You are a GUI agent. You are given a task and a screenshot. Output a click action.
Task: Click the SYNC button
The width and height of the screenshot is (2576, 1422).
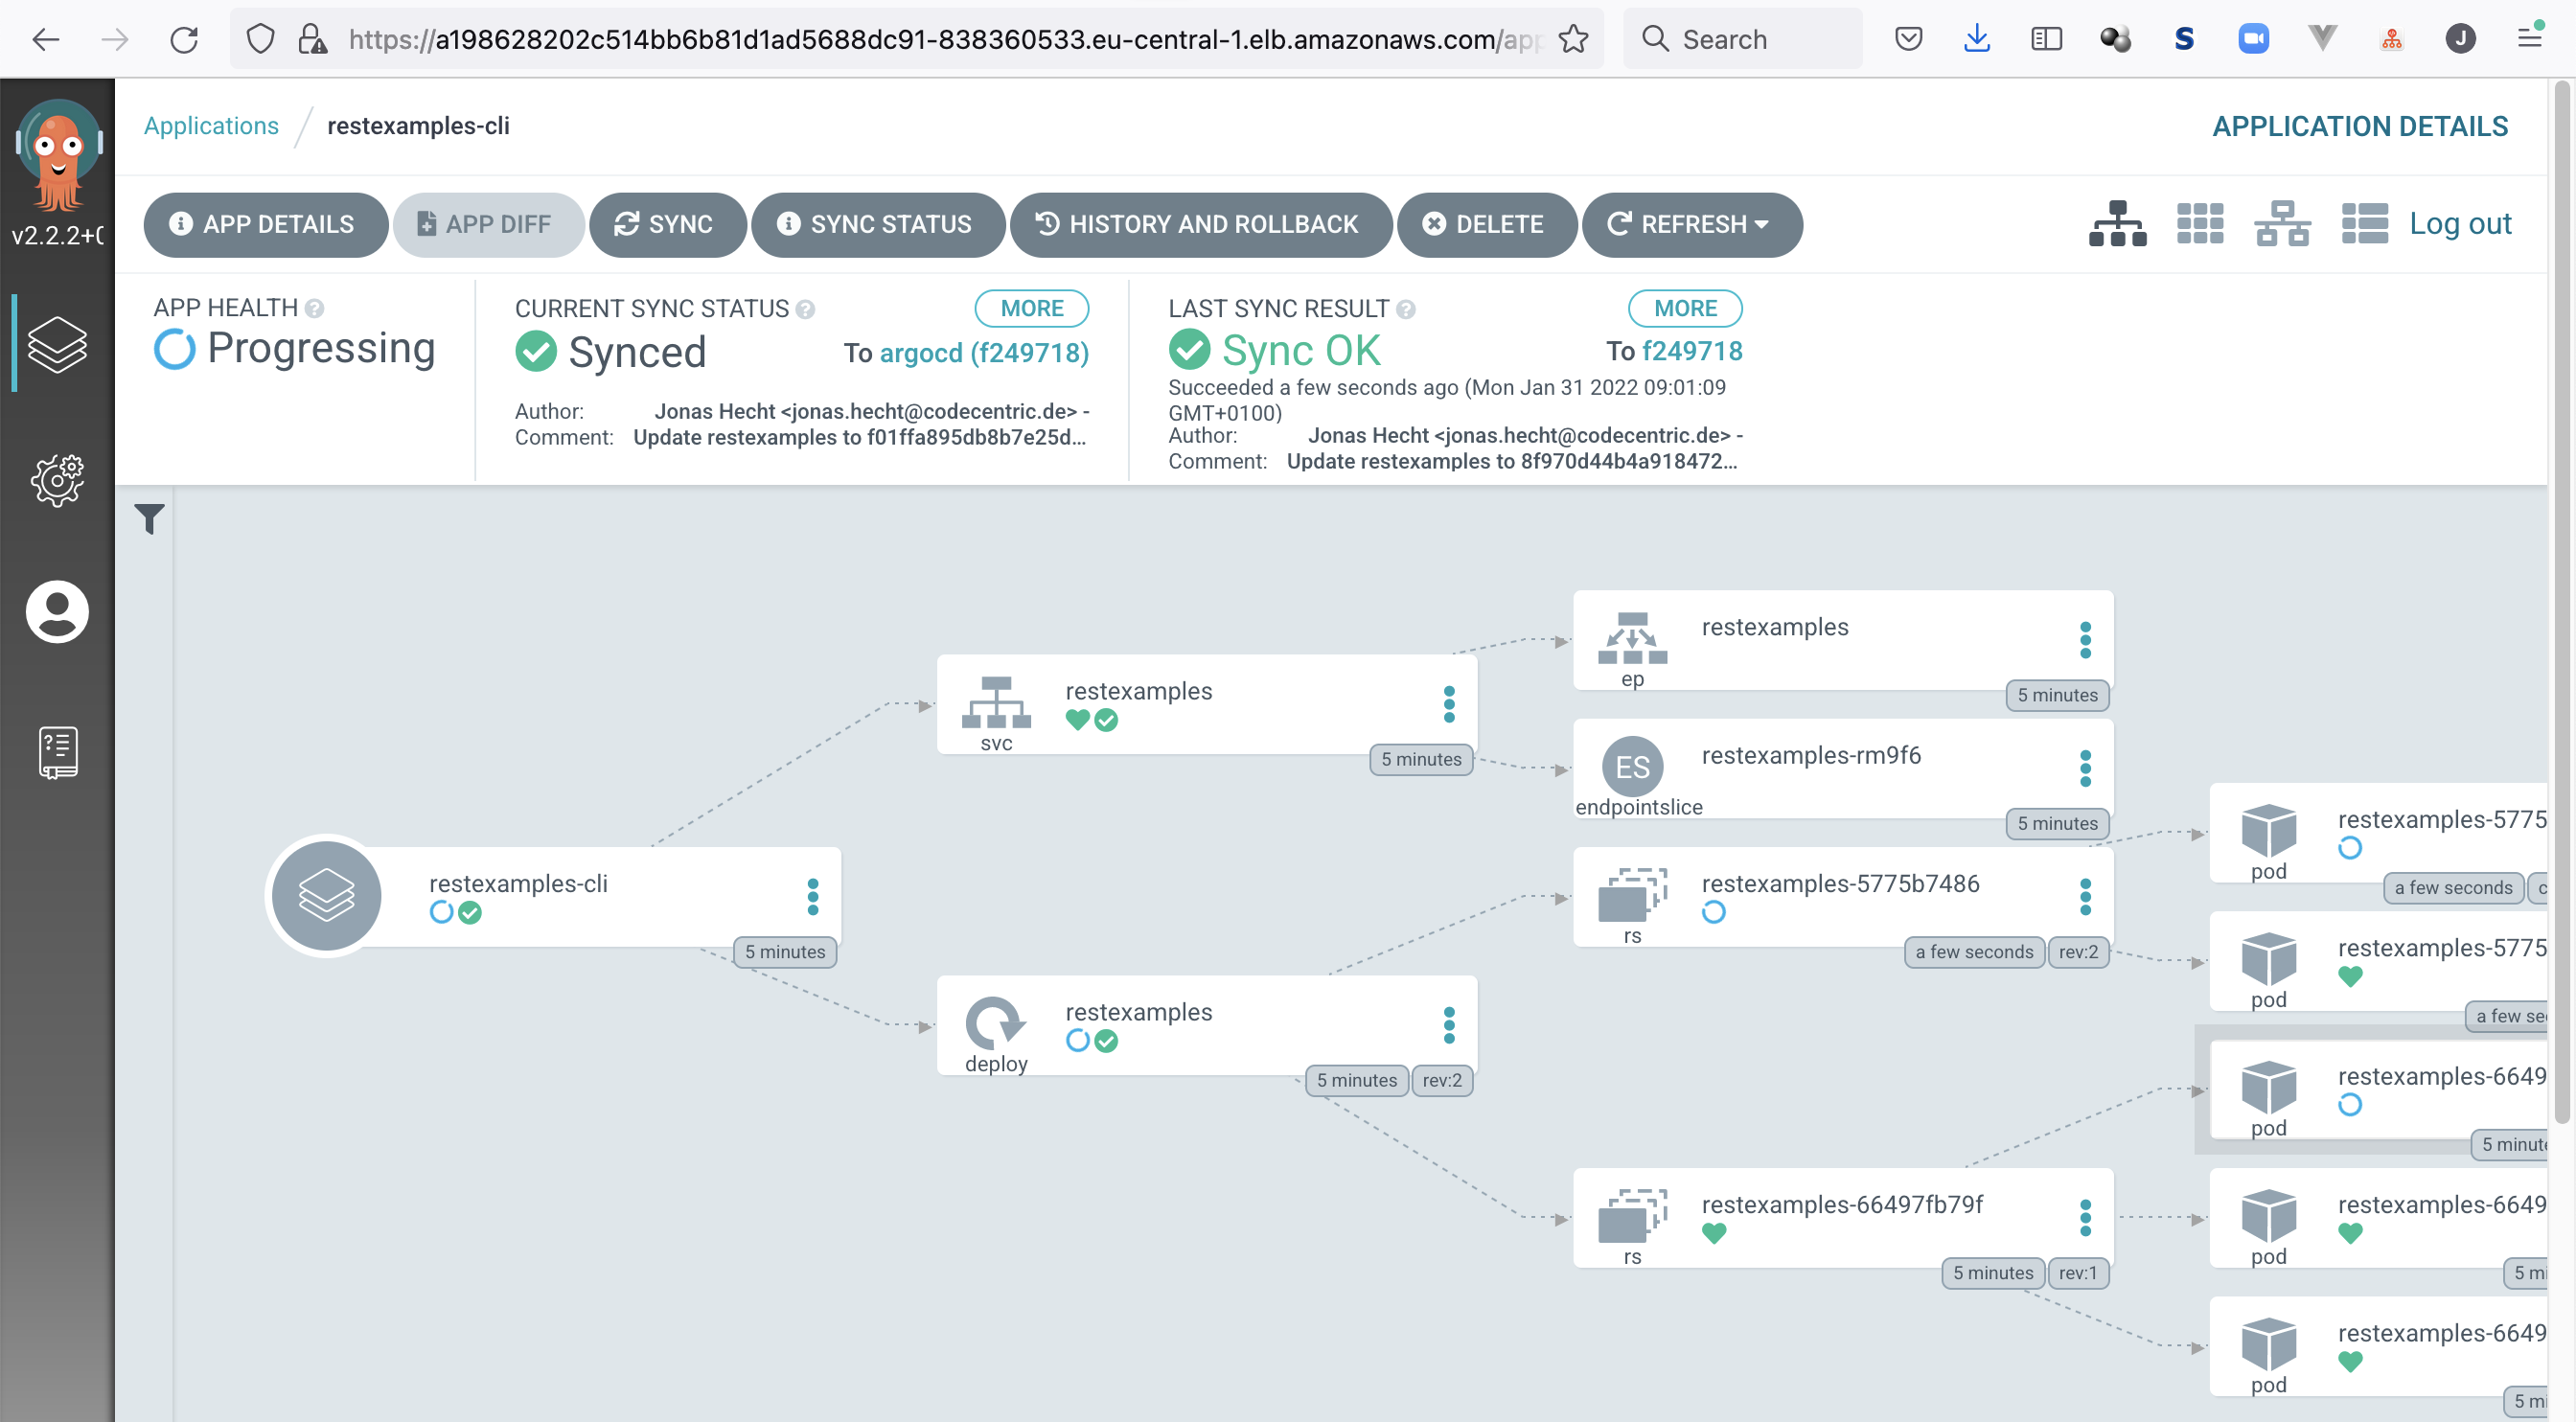point(667,224)
